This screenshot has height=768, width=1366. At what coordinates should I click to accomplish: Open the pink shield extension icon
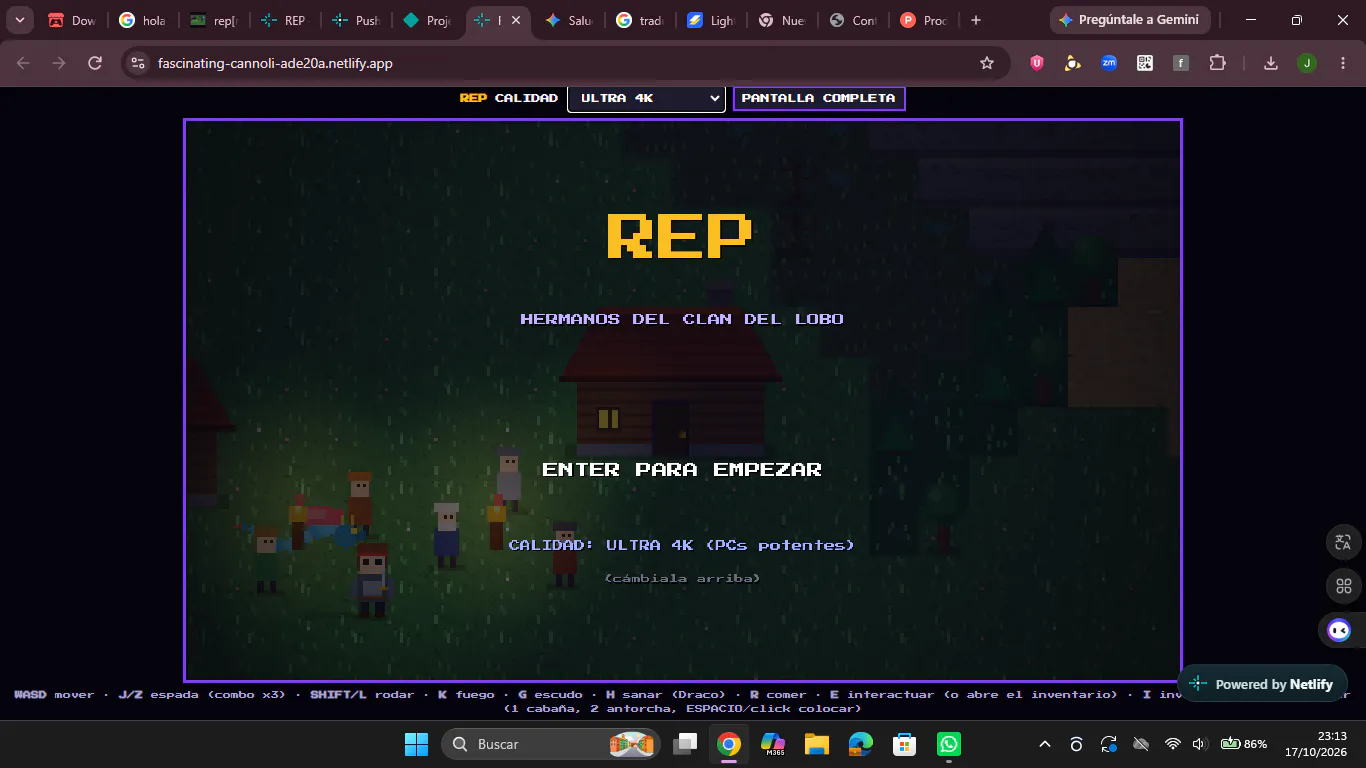1037,63
